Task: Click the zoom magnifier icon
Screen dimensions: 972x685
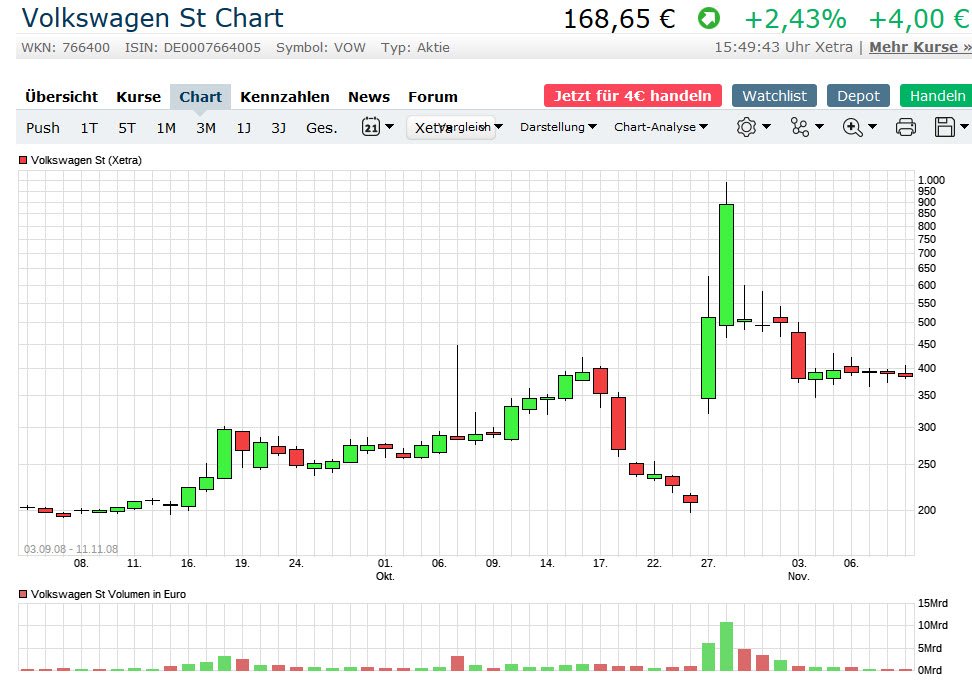Action: pyautogui.click(x=852, y=128)
